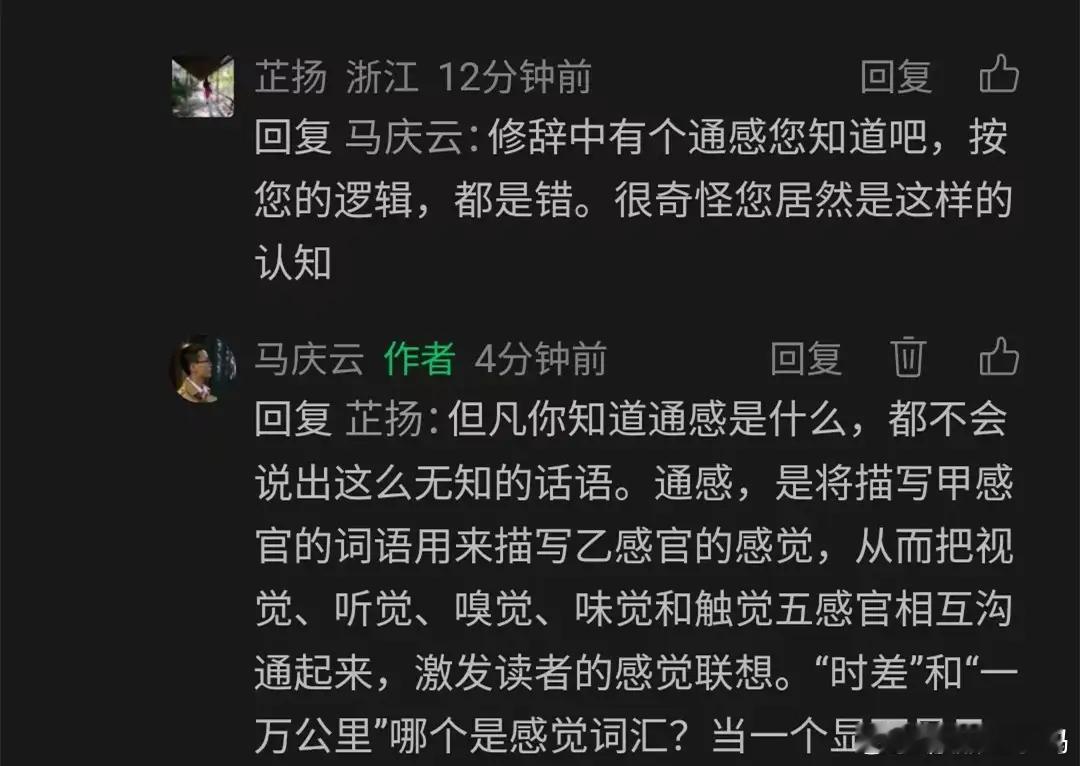
Task: Tap 回复 button beside the trash icon
Action: click(806, 359)
